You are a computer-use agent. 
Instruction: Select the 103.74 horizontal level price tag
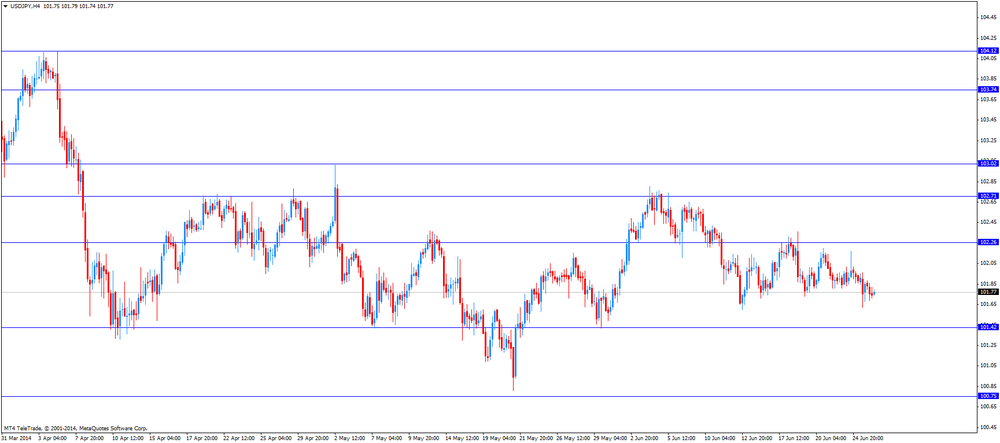988,89
